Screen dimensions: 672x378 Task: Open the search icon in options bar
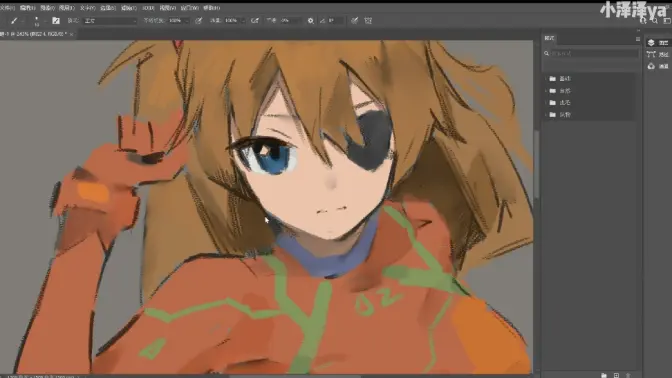click(x=655, y=21)
